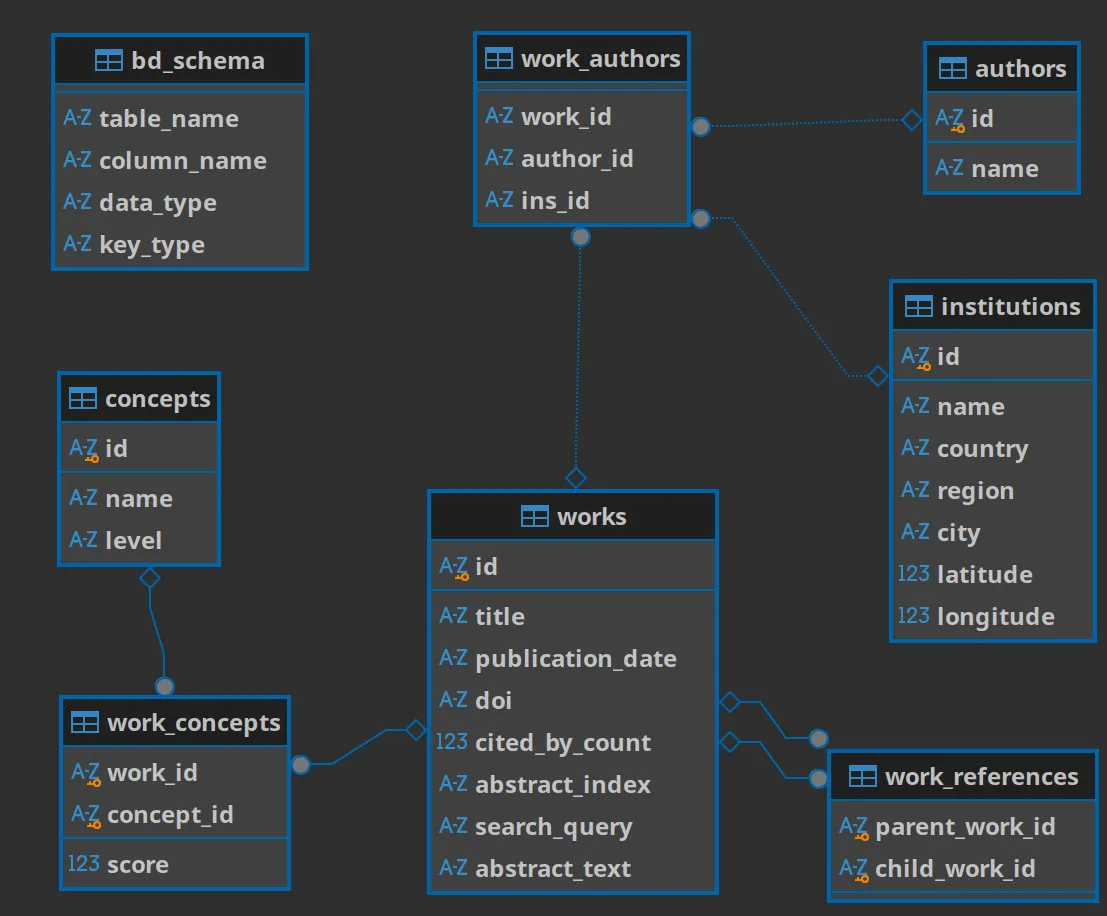
Task: Click the circle endpoint under work_authors table
Action: [580, 237]
